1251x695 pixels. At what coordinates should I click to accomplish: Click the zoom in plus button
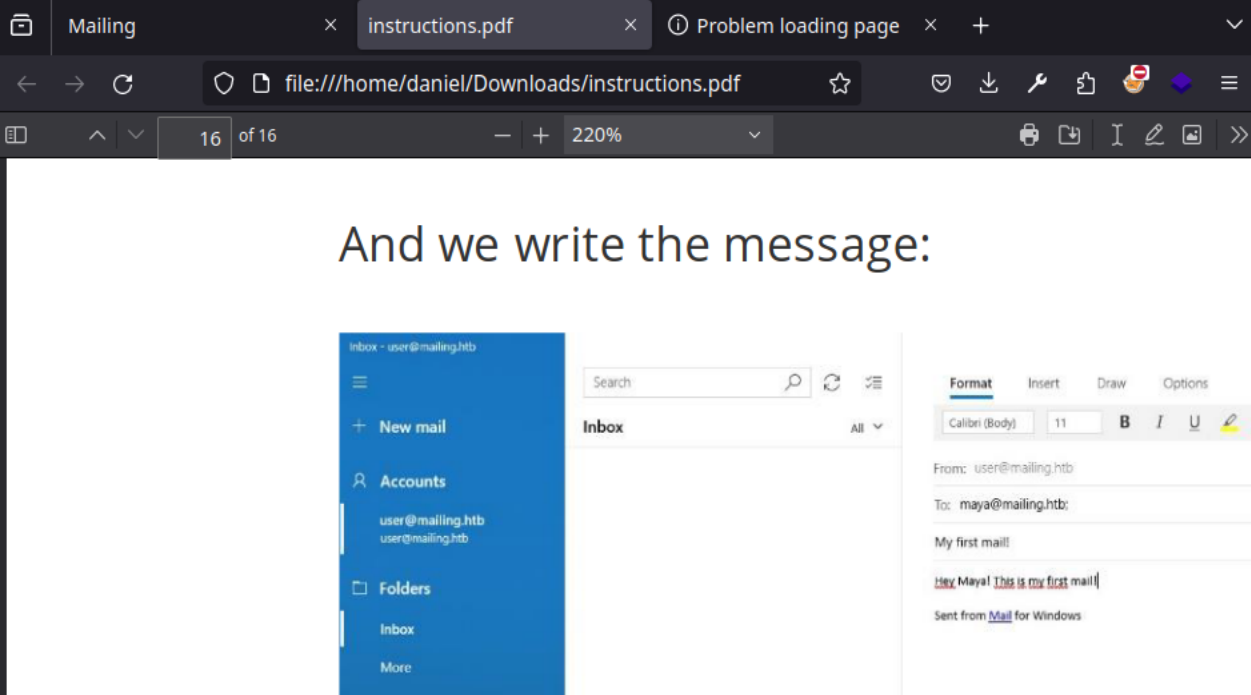[541, 135]
